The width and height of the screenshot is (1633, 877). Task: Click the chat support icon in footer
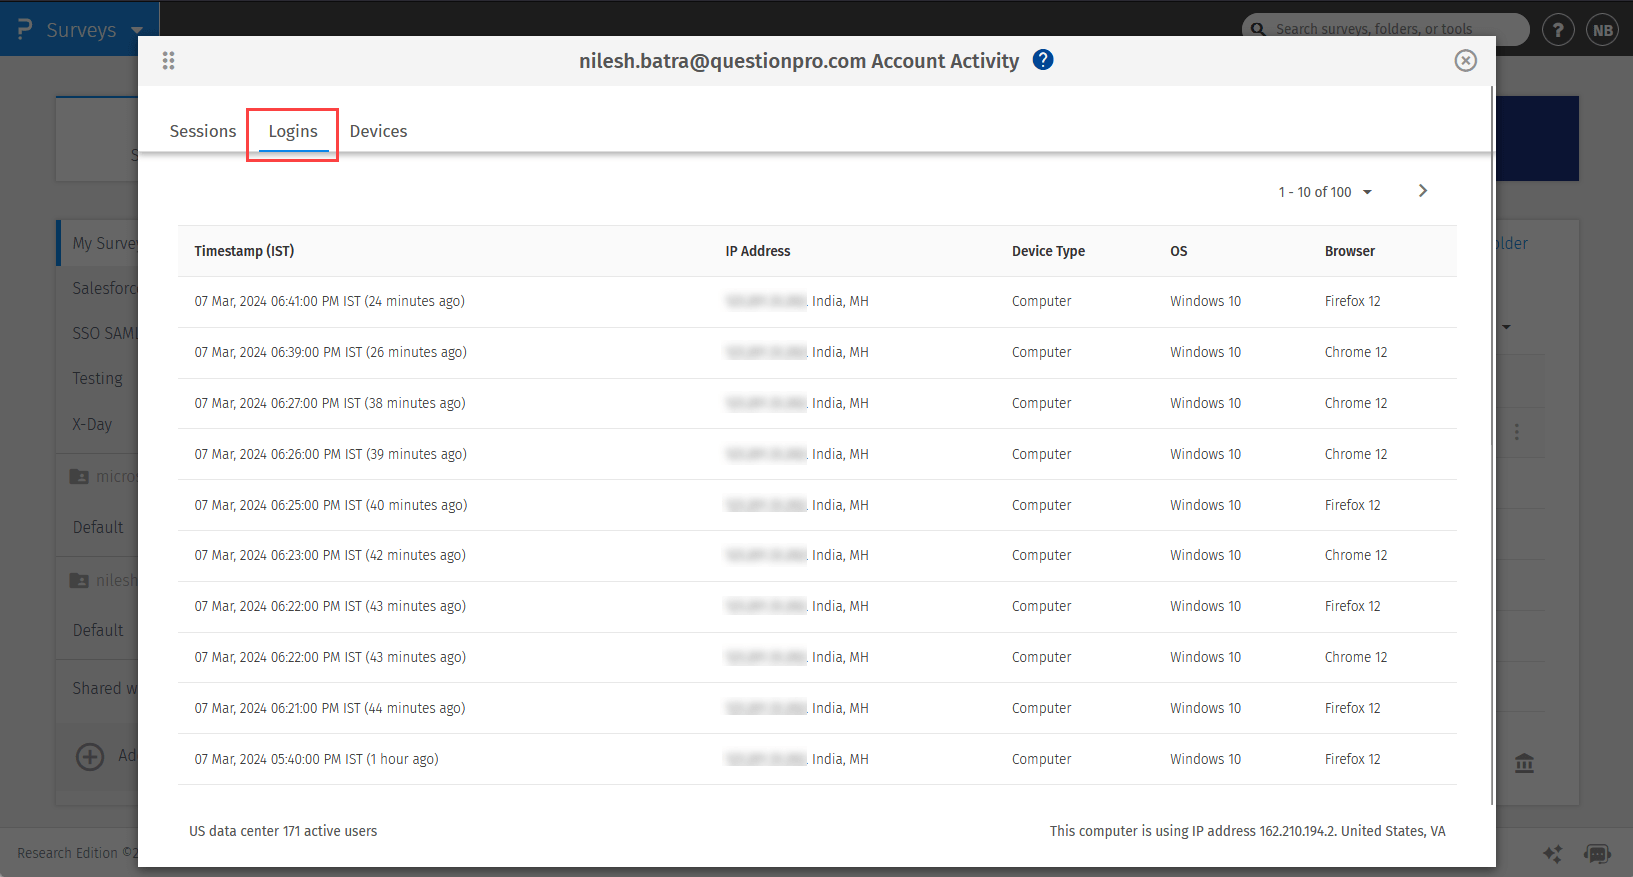pyautogui.click(x=1597, y=853)
